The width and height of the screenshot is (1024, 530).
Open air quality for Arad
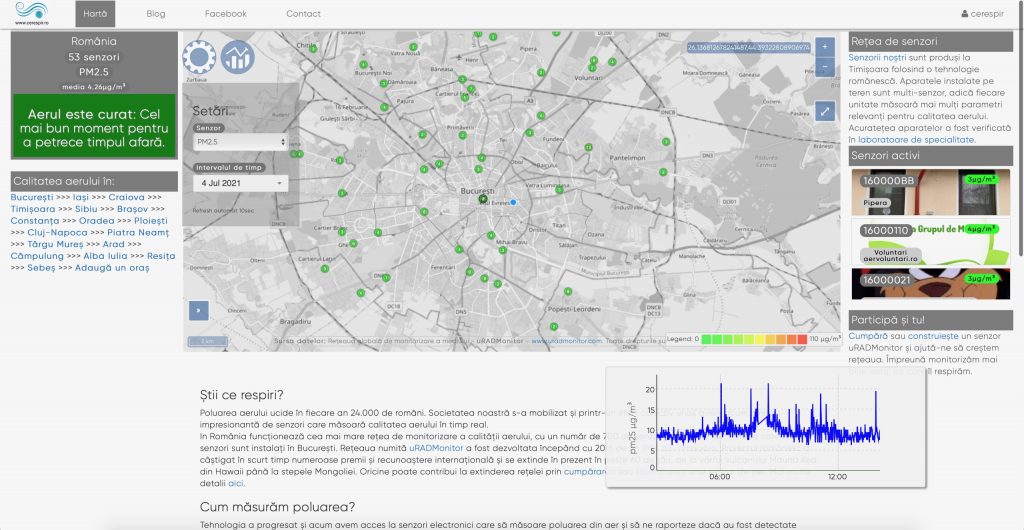[x=114, y=244]
